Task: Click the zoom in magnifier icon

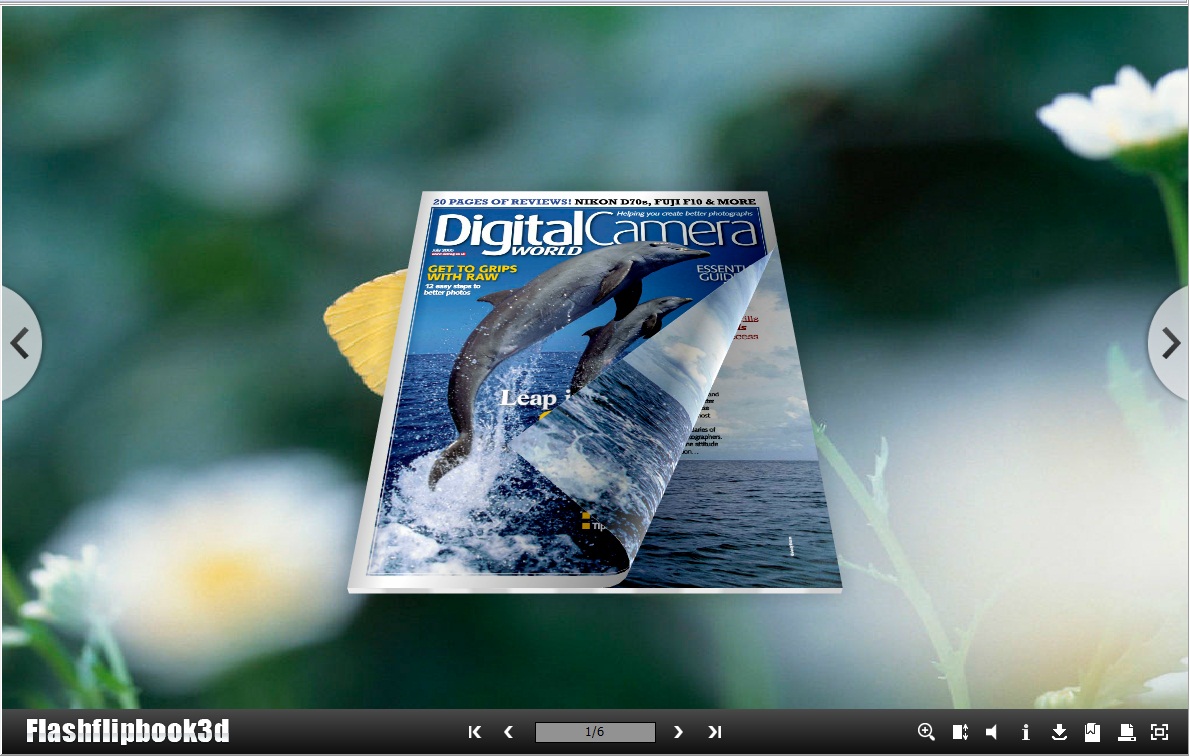Action: coord(926,732)
